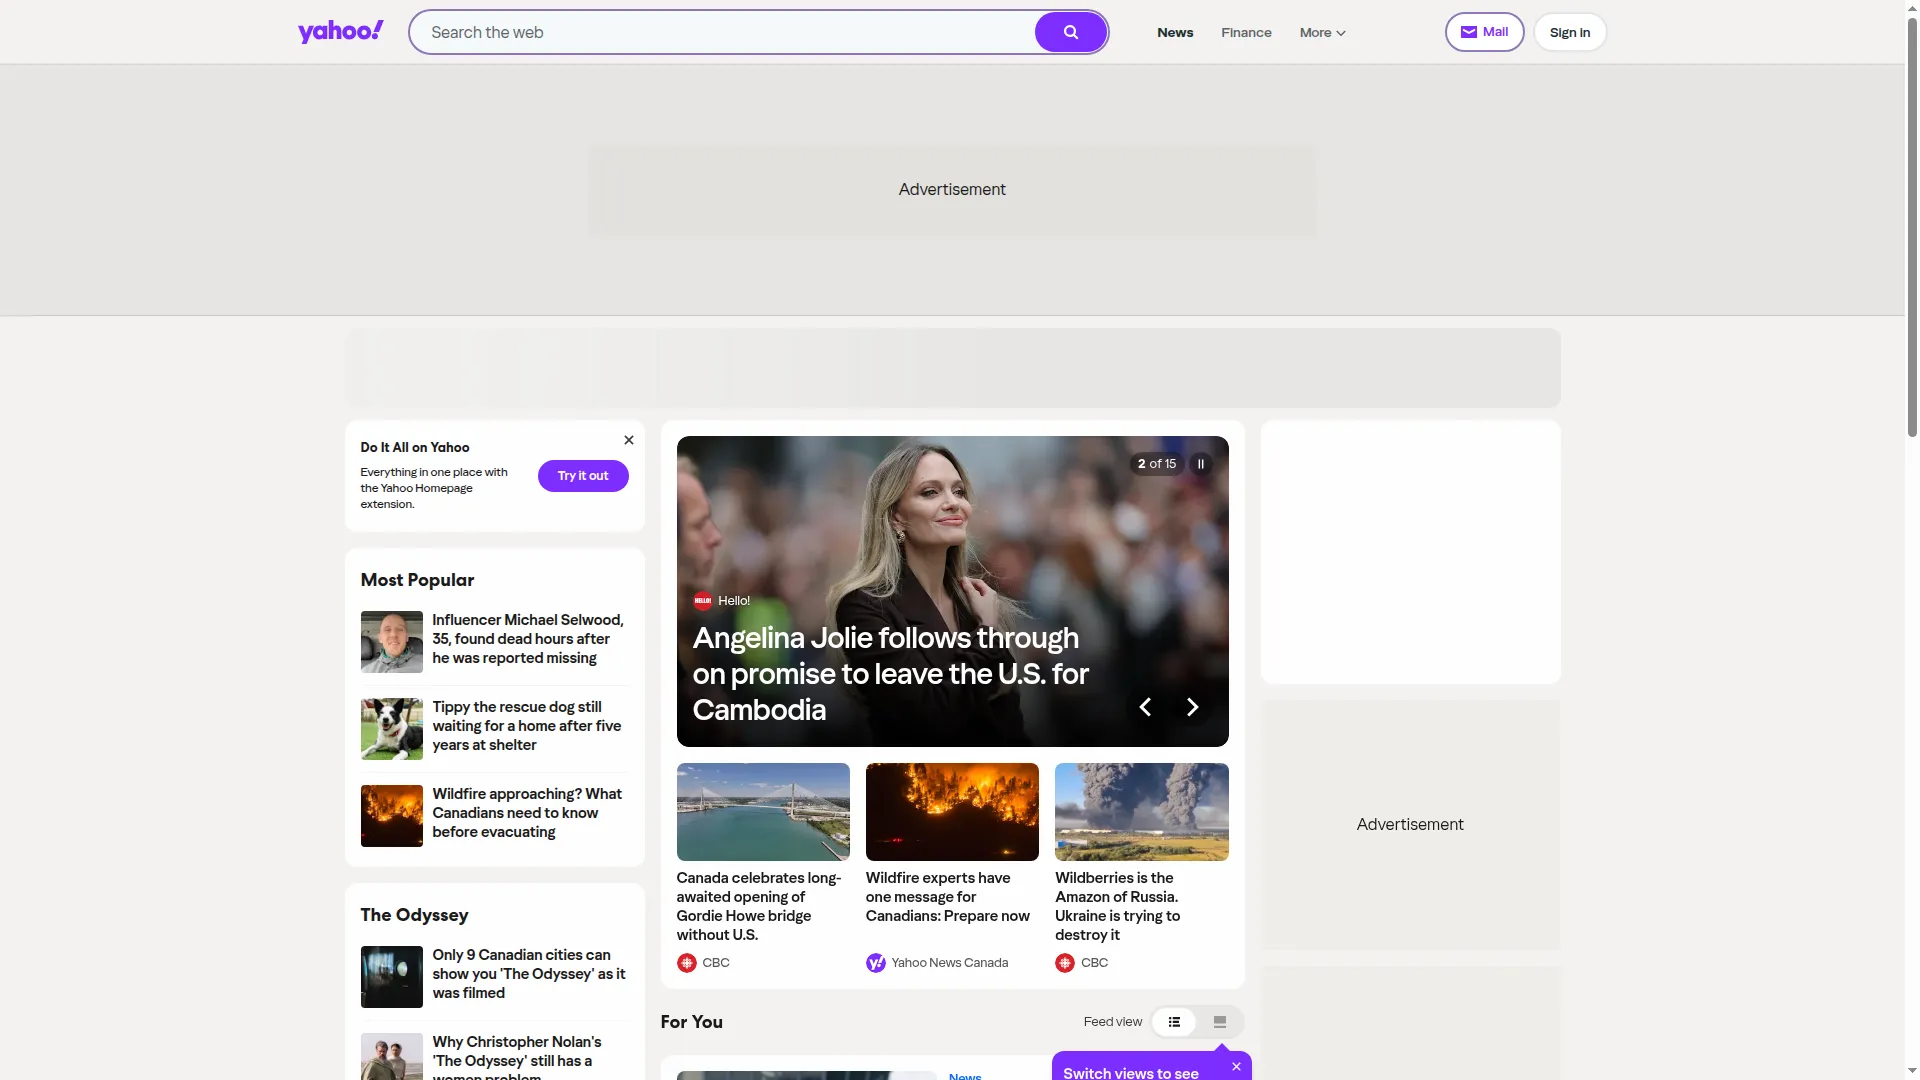Open Yahoo Mail button
This screenshot has height=1080, width=1920.
point(1484,32)
